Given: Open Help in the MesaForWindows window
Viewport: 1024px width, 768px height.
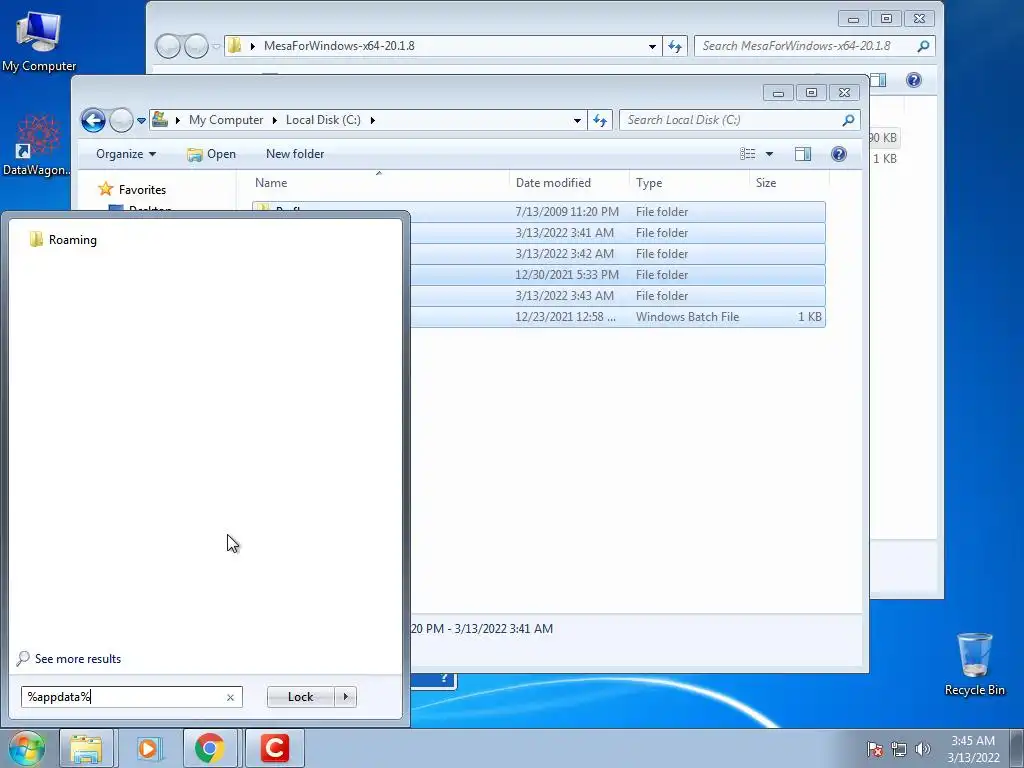Looking at the screenshot, I should [x=914, y=80].
